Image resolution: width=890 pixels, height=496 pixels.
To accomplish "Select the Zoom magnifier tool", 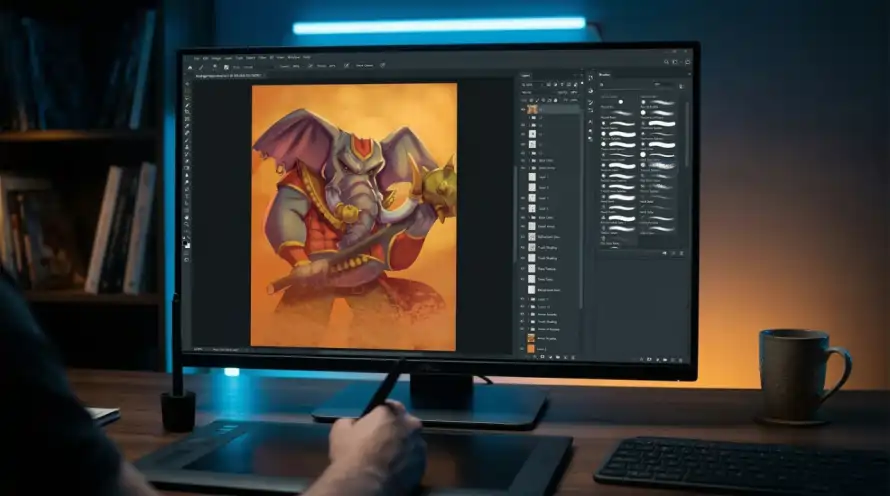I will pos(187,224).
